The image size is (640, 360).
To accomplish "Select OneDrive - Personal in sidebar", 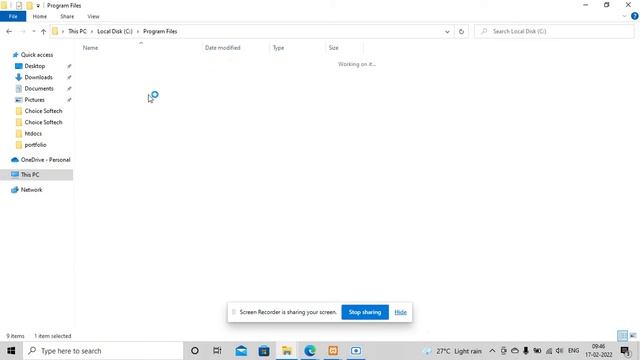I will click(x=45, y=160).
